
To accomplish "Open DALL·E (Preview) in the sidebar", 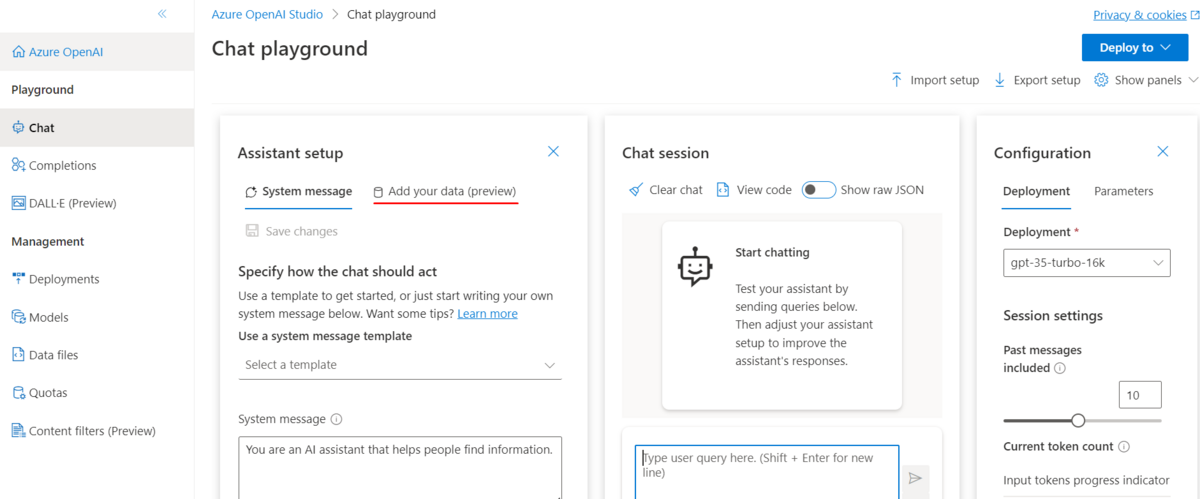I will (x=97, y=203).
